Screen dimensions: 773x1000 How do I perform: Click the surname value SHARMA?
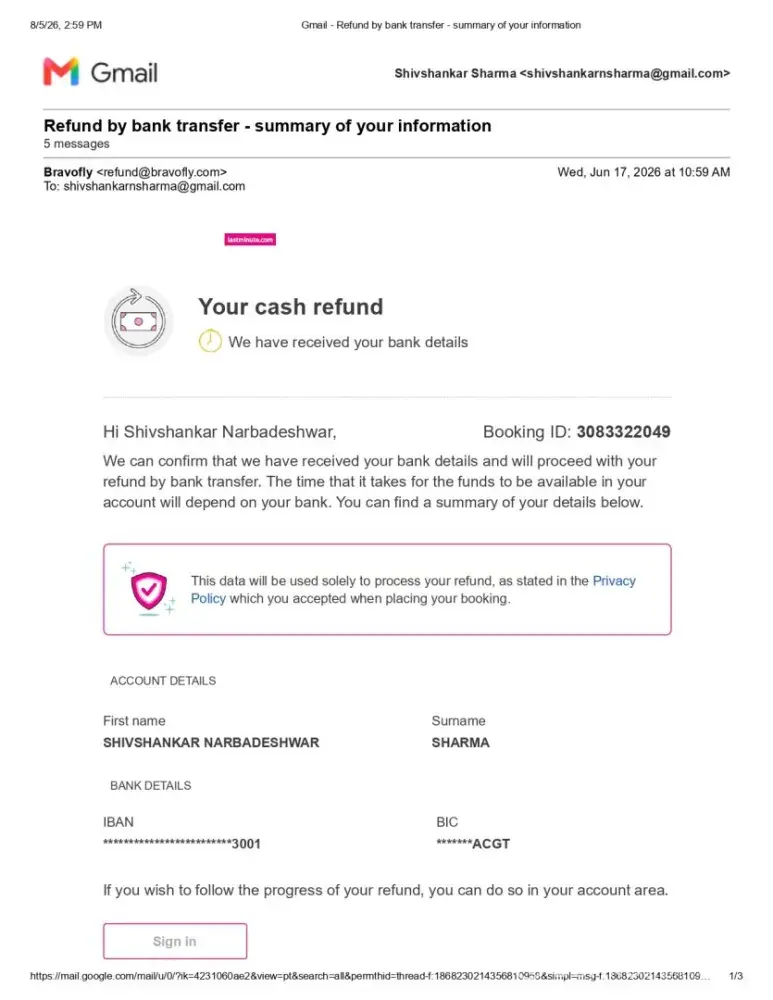coord(460,742)
